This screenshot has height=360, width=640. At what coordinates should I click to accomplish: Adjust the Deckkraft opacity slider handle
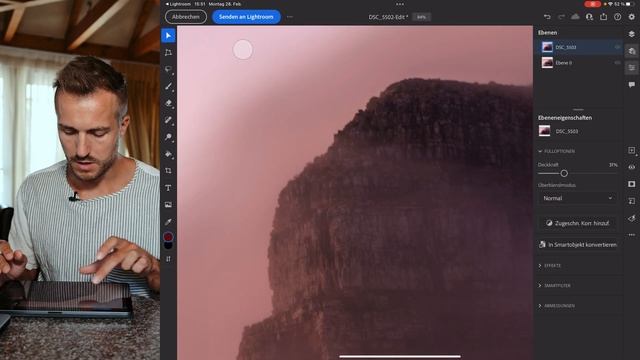(x=564, y=173)
